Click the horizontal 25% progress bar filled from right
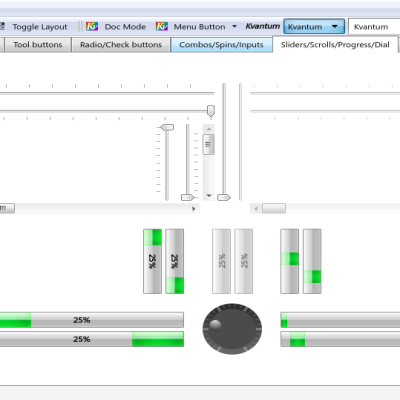 click(x=92, y=339)
